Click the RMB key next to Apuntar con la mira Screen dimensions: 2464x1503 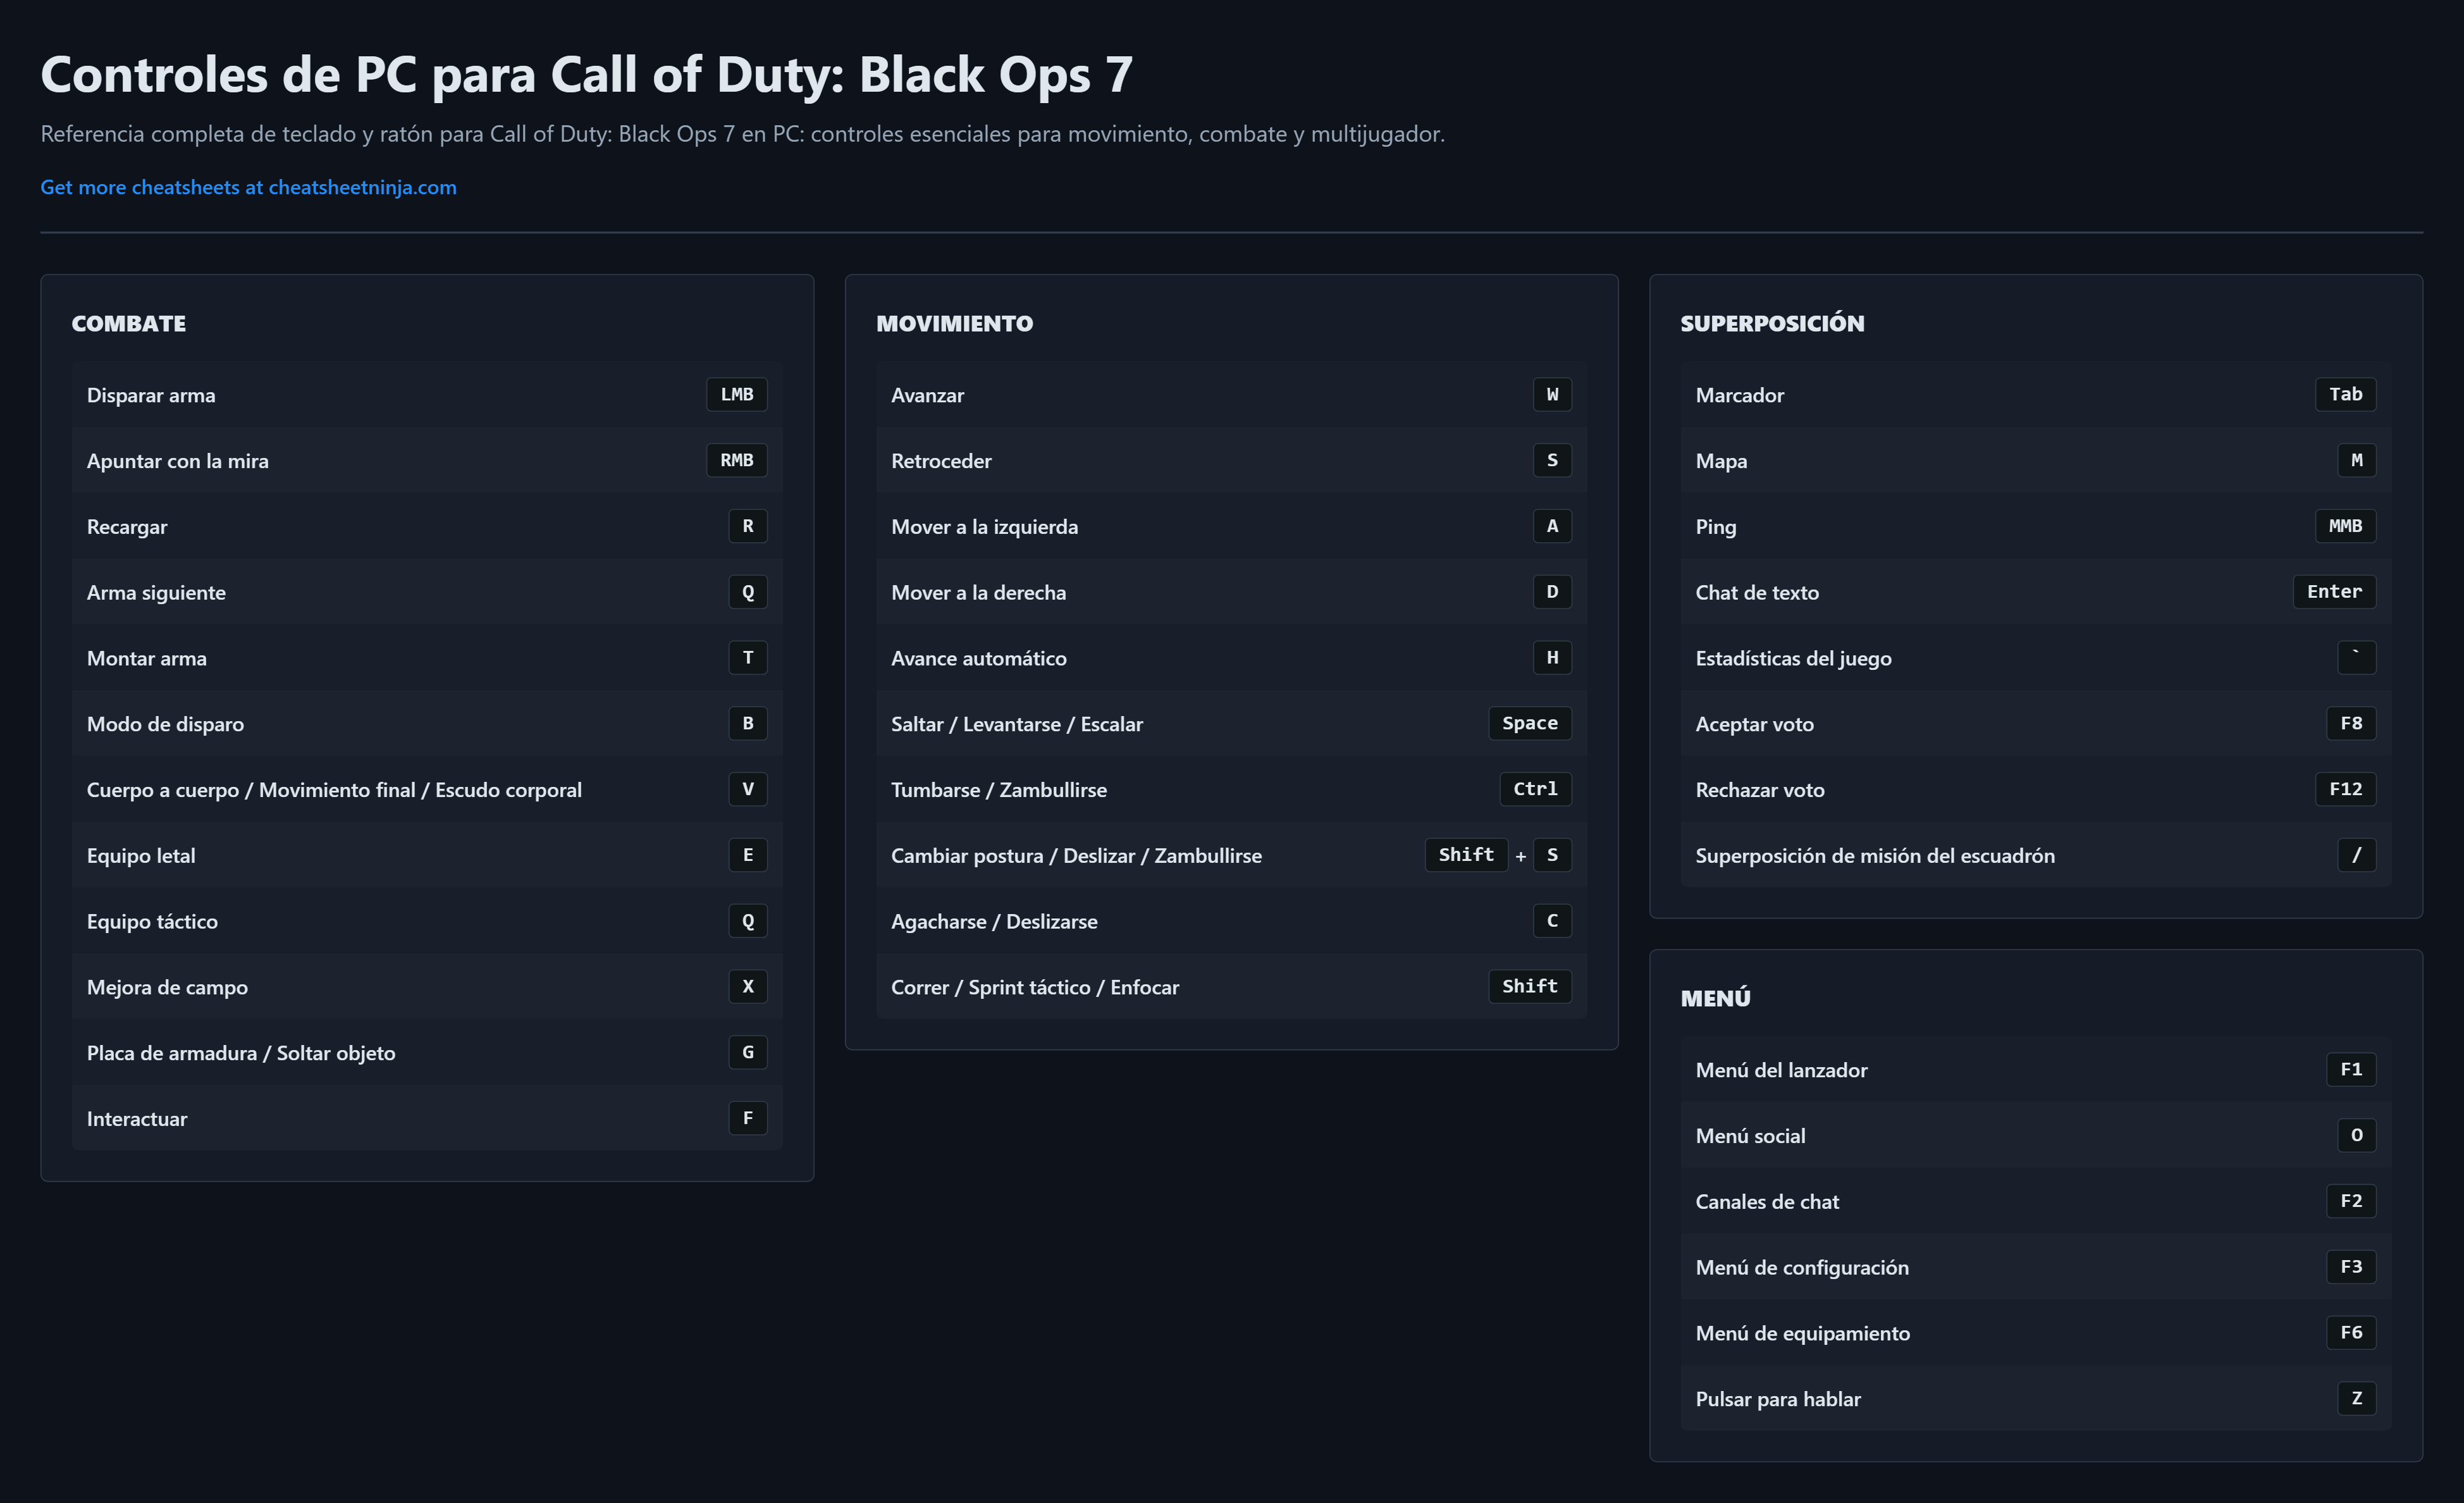pyautogui.click(x=736, y=460)
